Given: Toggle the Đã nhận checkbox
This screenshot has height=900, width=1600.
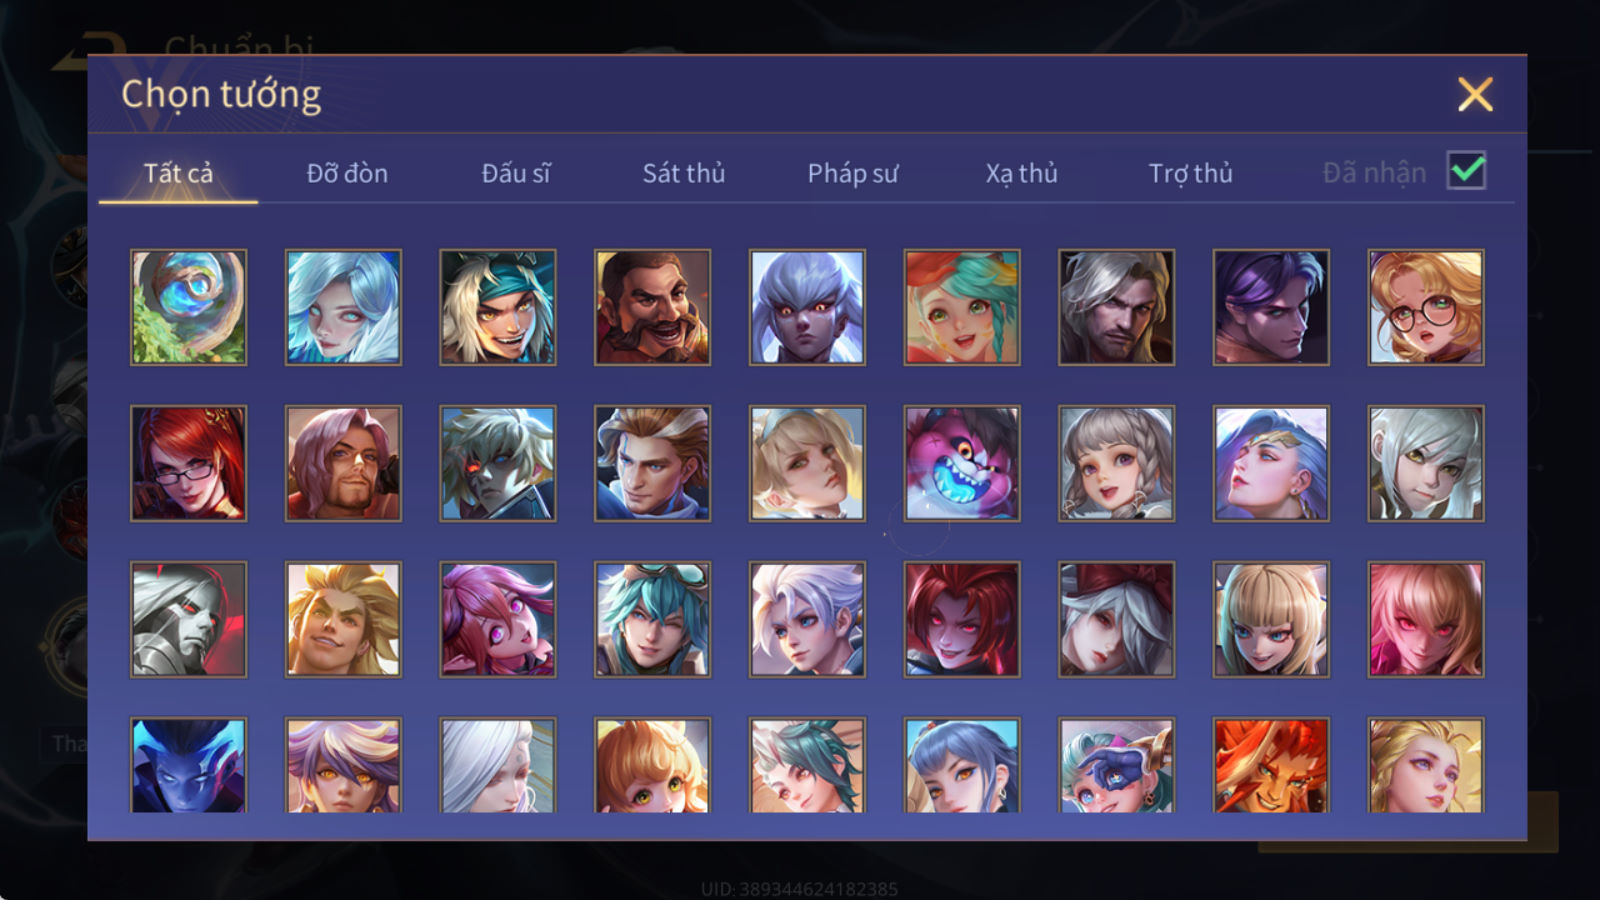Looking at the screenshot, I should [1466, 170].
